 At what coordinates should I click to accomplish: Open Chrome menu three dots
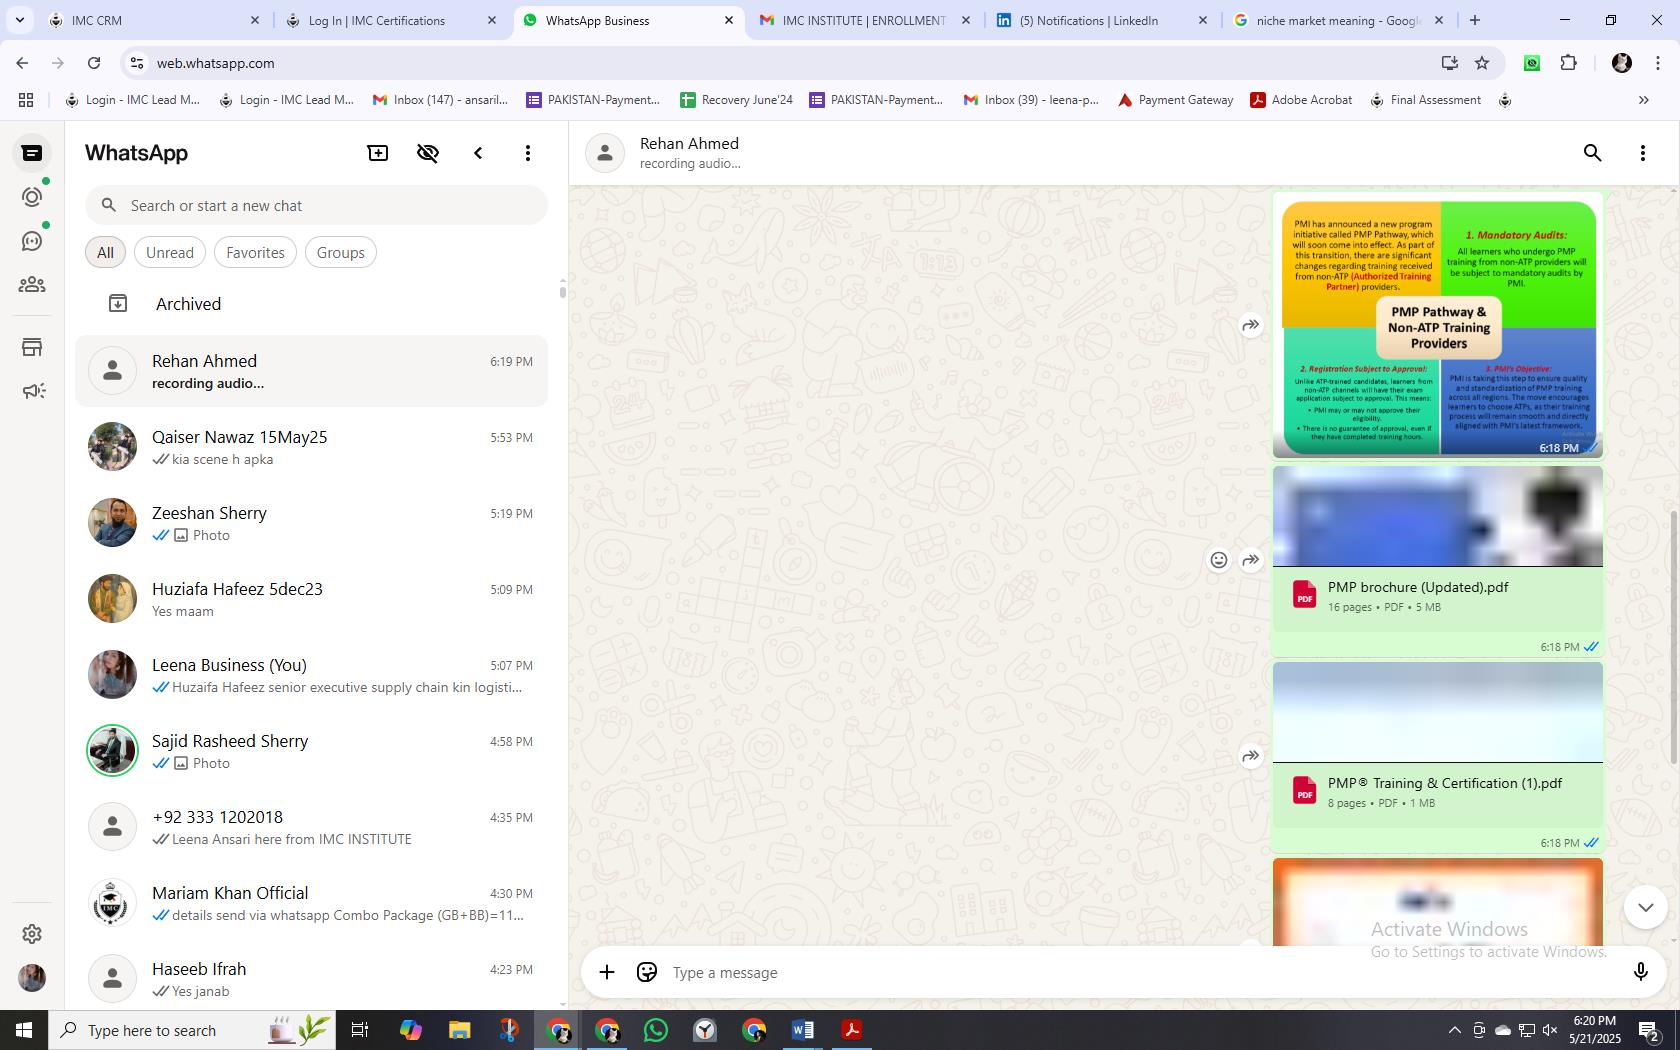pos(1658,63)
